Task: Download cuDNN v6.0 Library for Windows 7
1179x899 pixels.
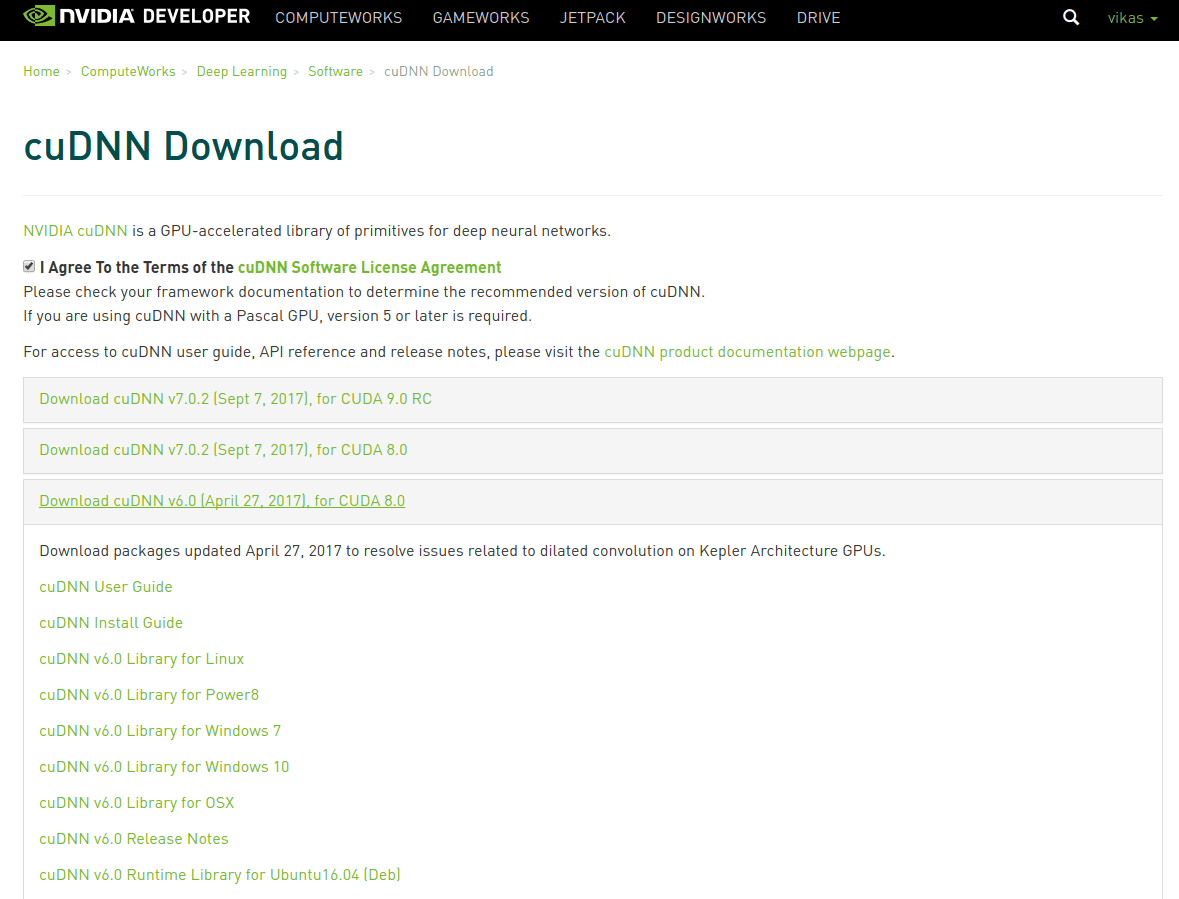Action: [159, 731]
